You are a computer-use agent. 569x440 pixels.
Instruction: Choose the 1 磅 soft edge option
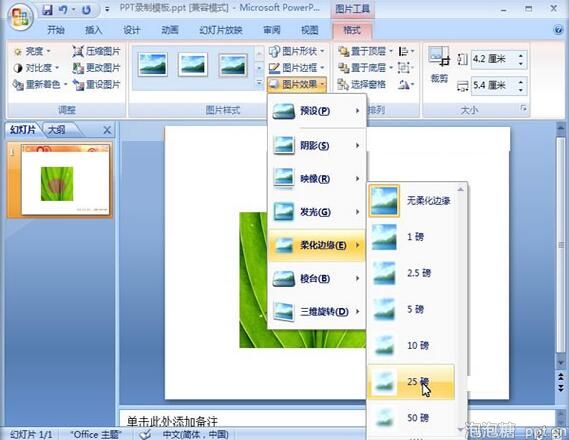[x=411, y=237]
